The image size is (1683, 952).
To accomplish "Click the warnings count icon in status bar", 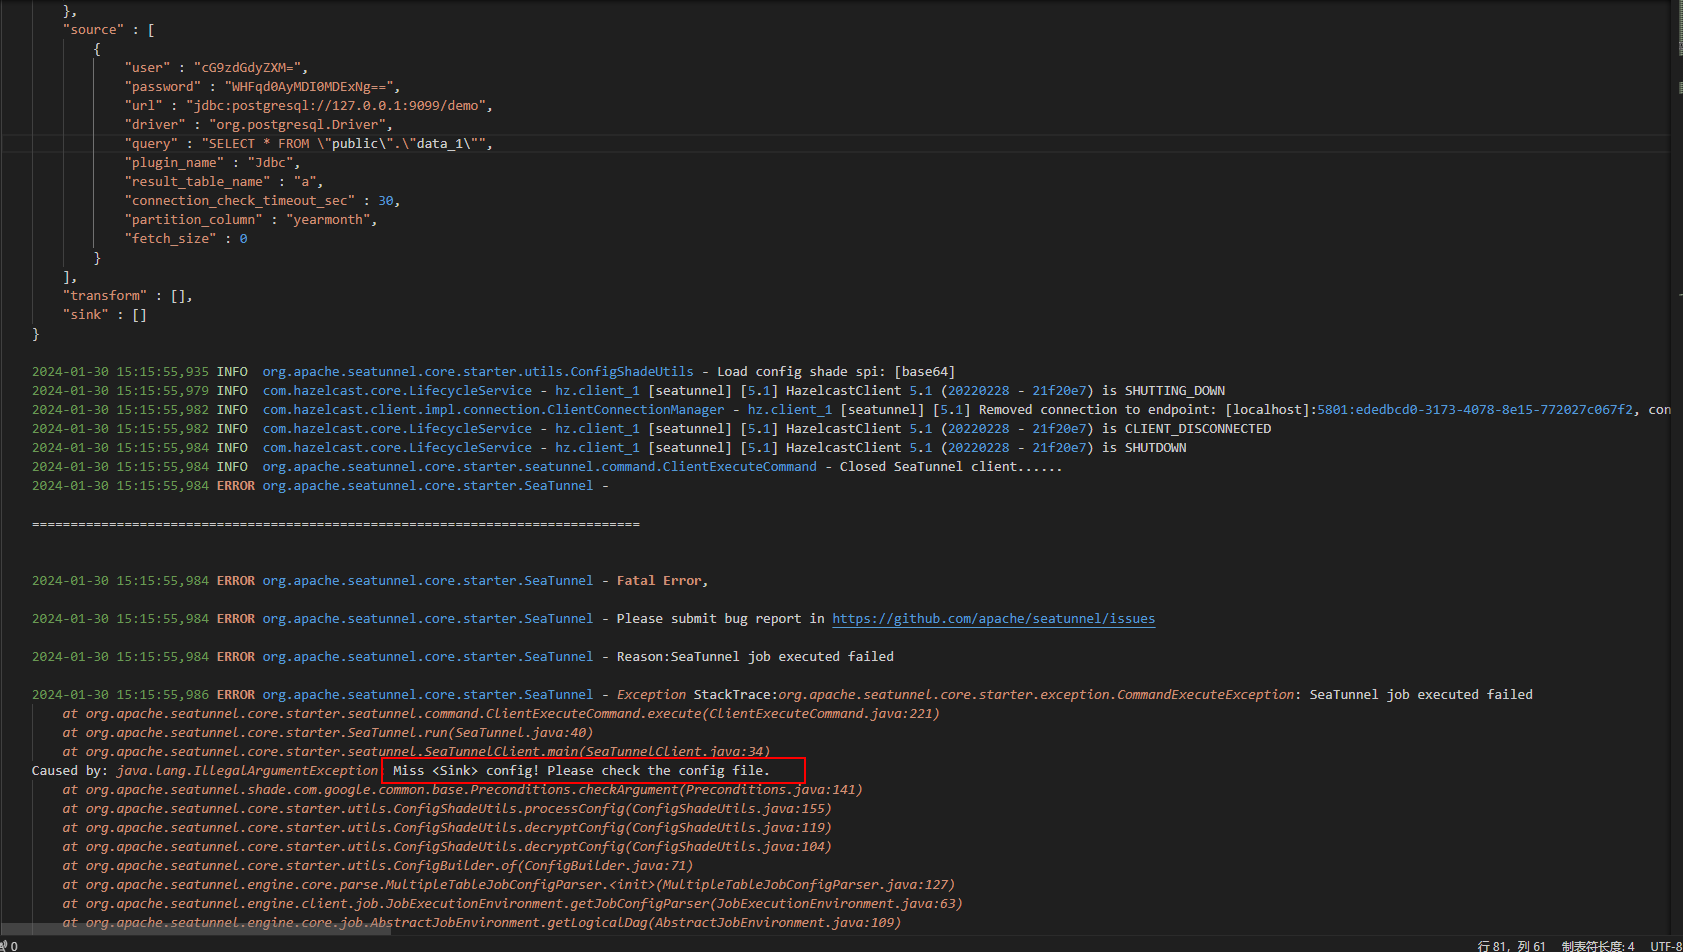I will pyautogui.click(x=9, y=945).
